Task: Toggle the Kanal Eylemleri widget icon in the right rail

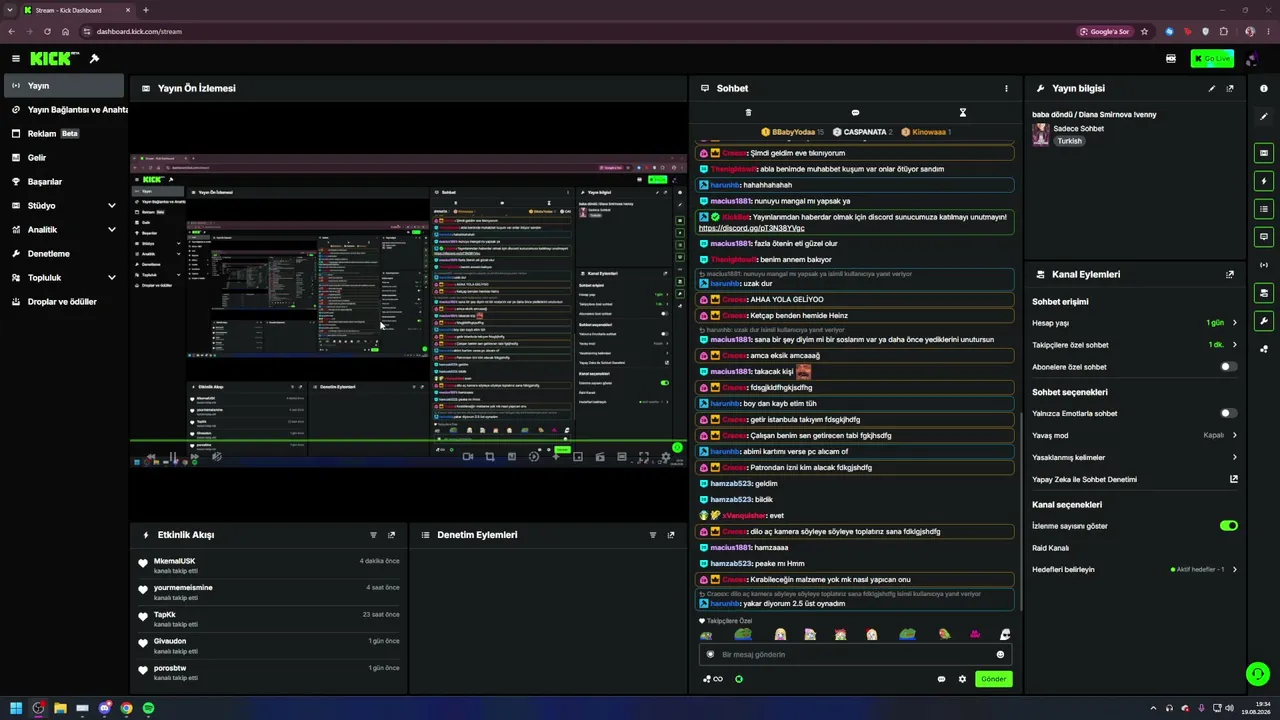Action: pos(1264,293)
